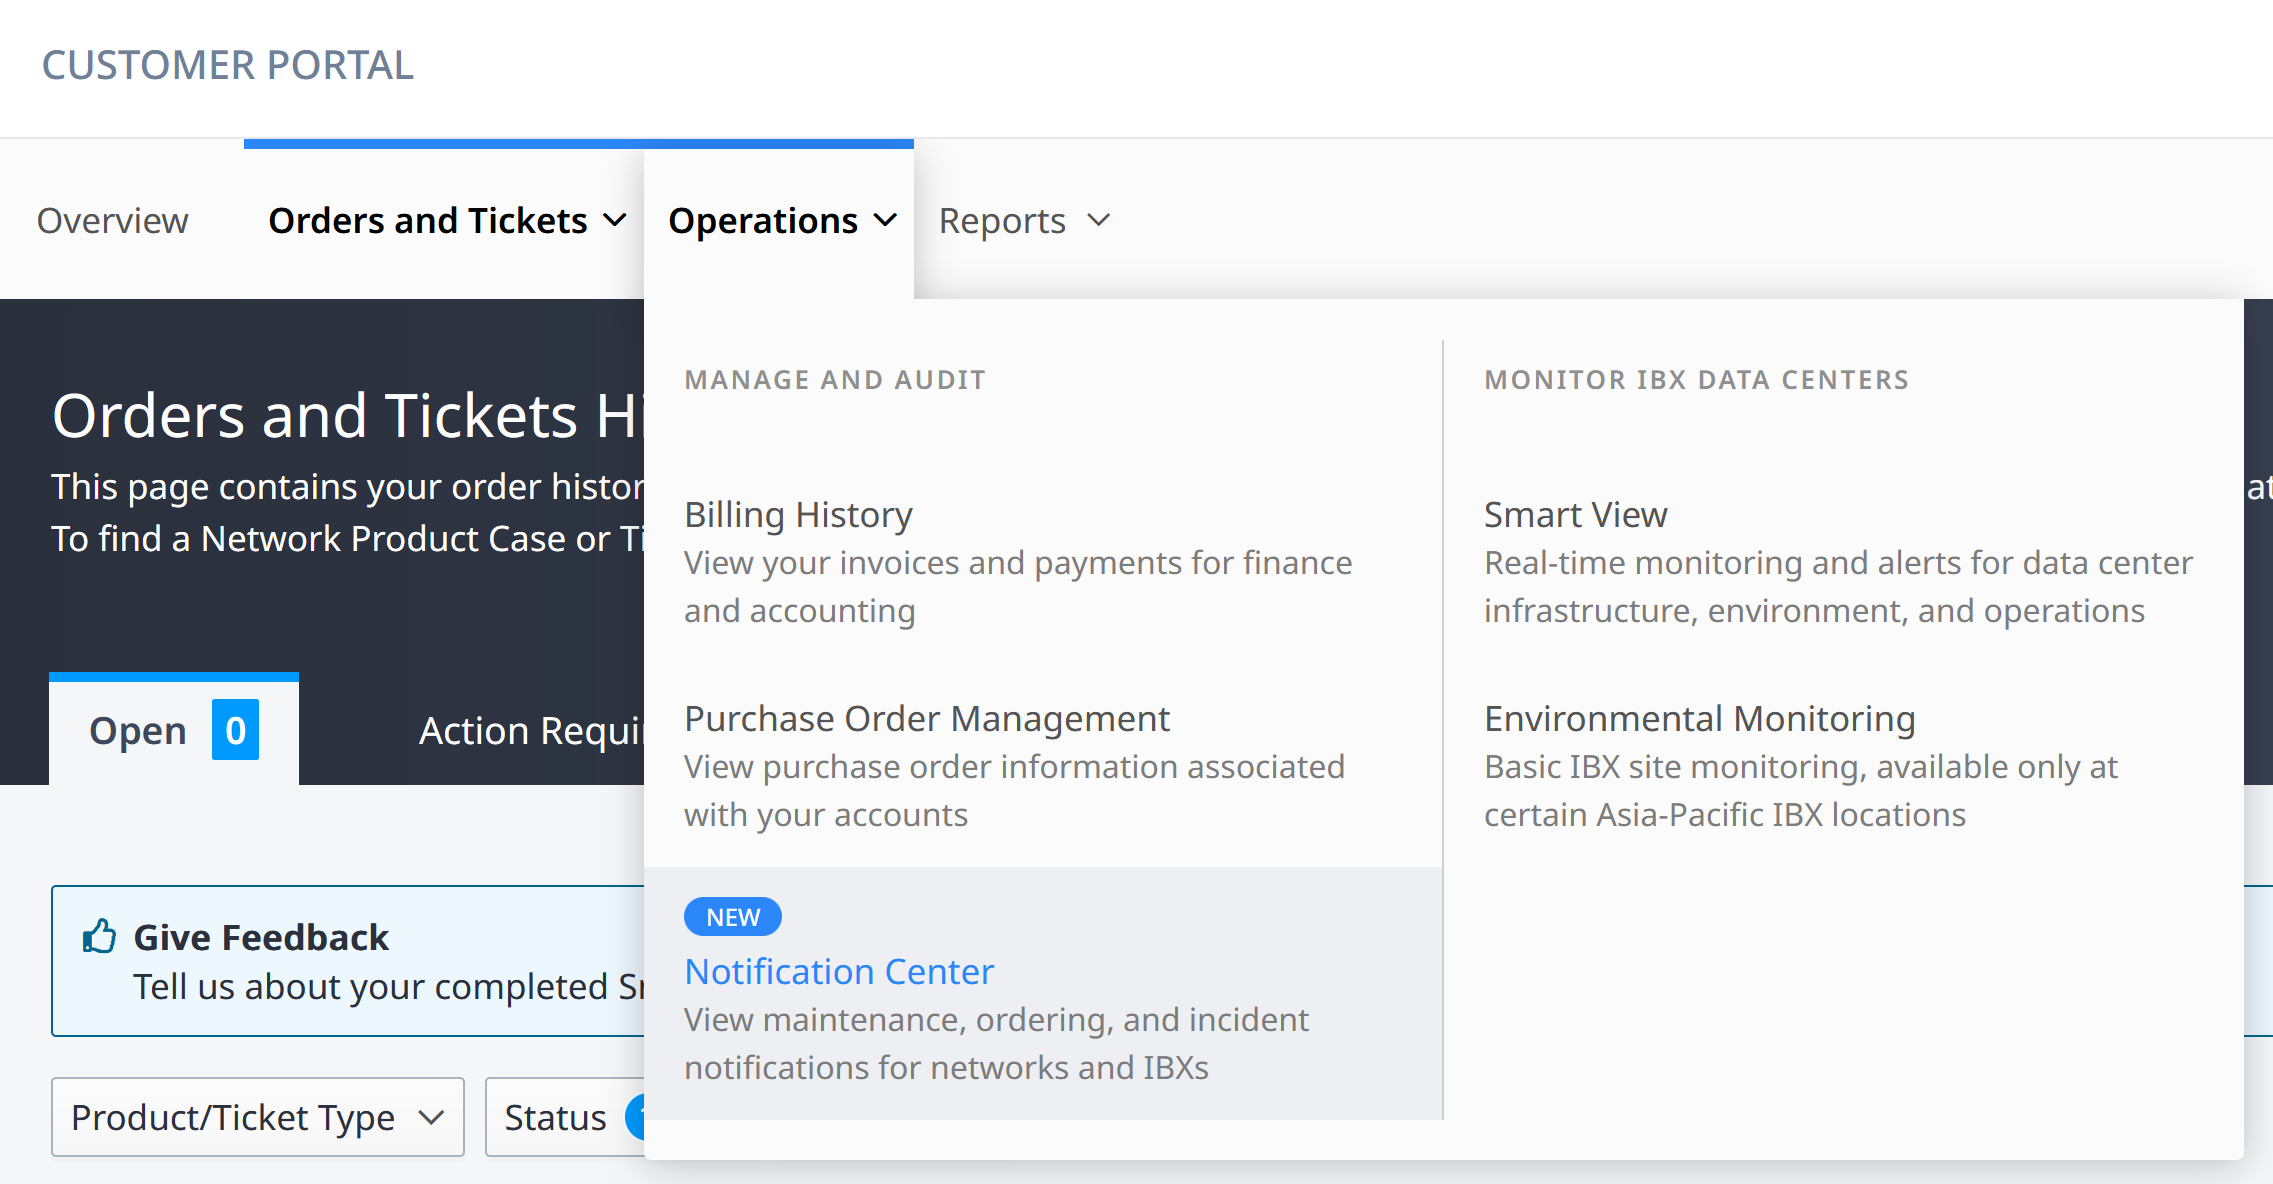Switch to the Action Required tab
Image resolution: width=2273 pixels, height=1184 pixels.
tap(530, 731)
